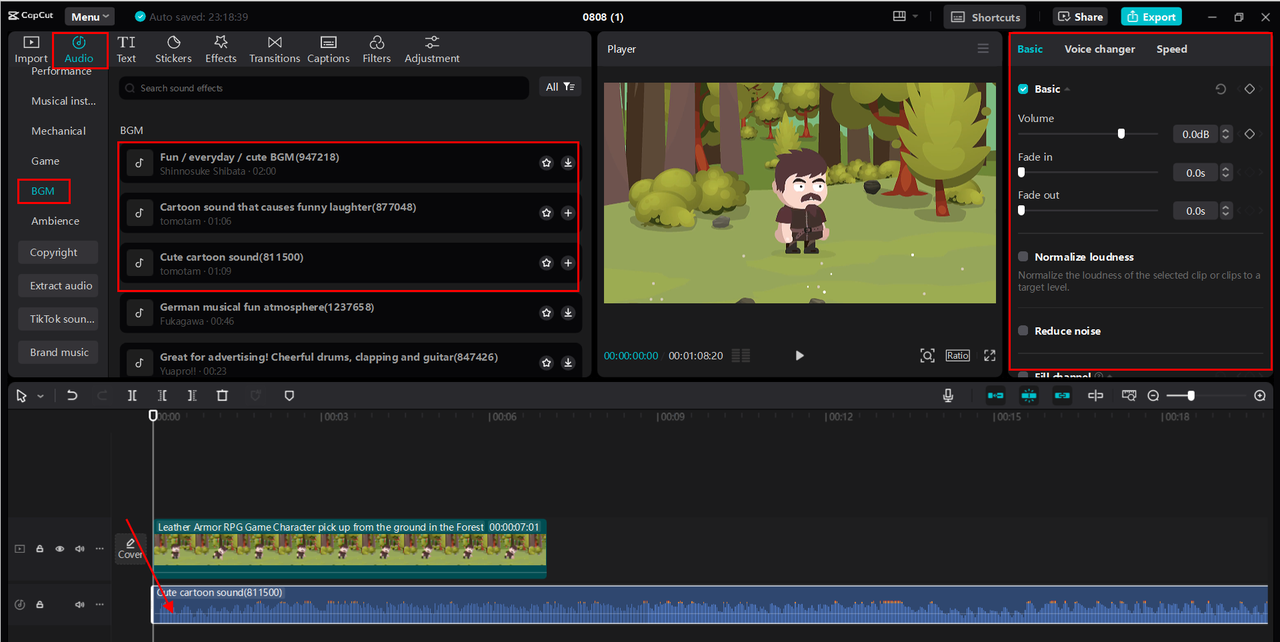Open the TikTok sounds section
This screenshot has height=642, width=1280.
tap(57, 319)
